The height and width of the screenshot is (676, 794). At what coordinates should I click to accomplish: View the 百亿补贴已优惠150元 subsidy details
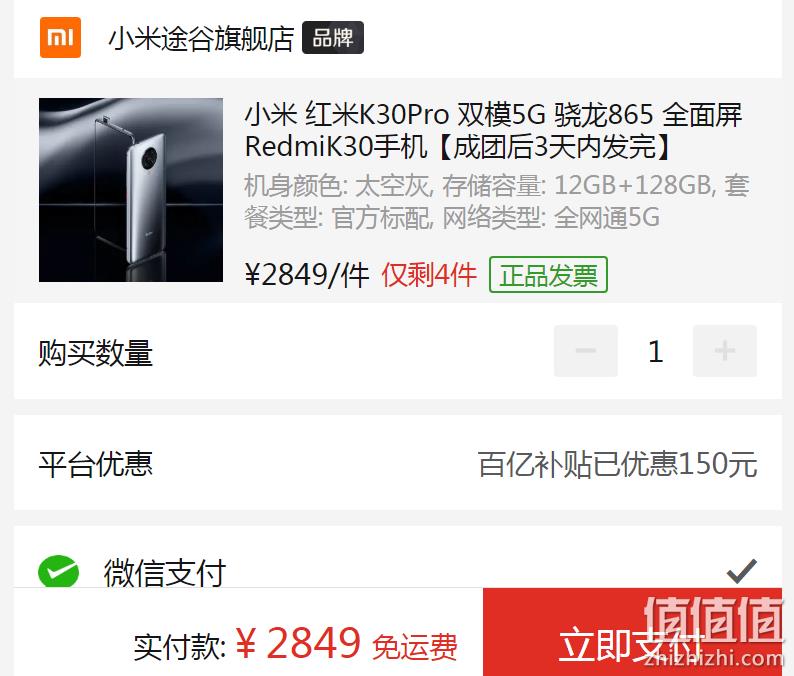tap(617, 464)
